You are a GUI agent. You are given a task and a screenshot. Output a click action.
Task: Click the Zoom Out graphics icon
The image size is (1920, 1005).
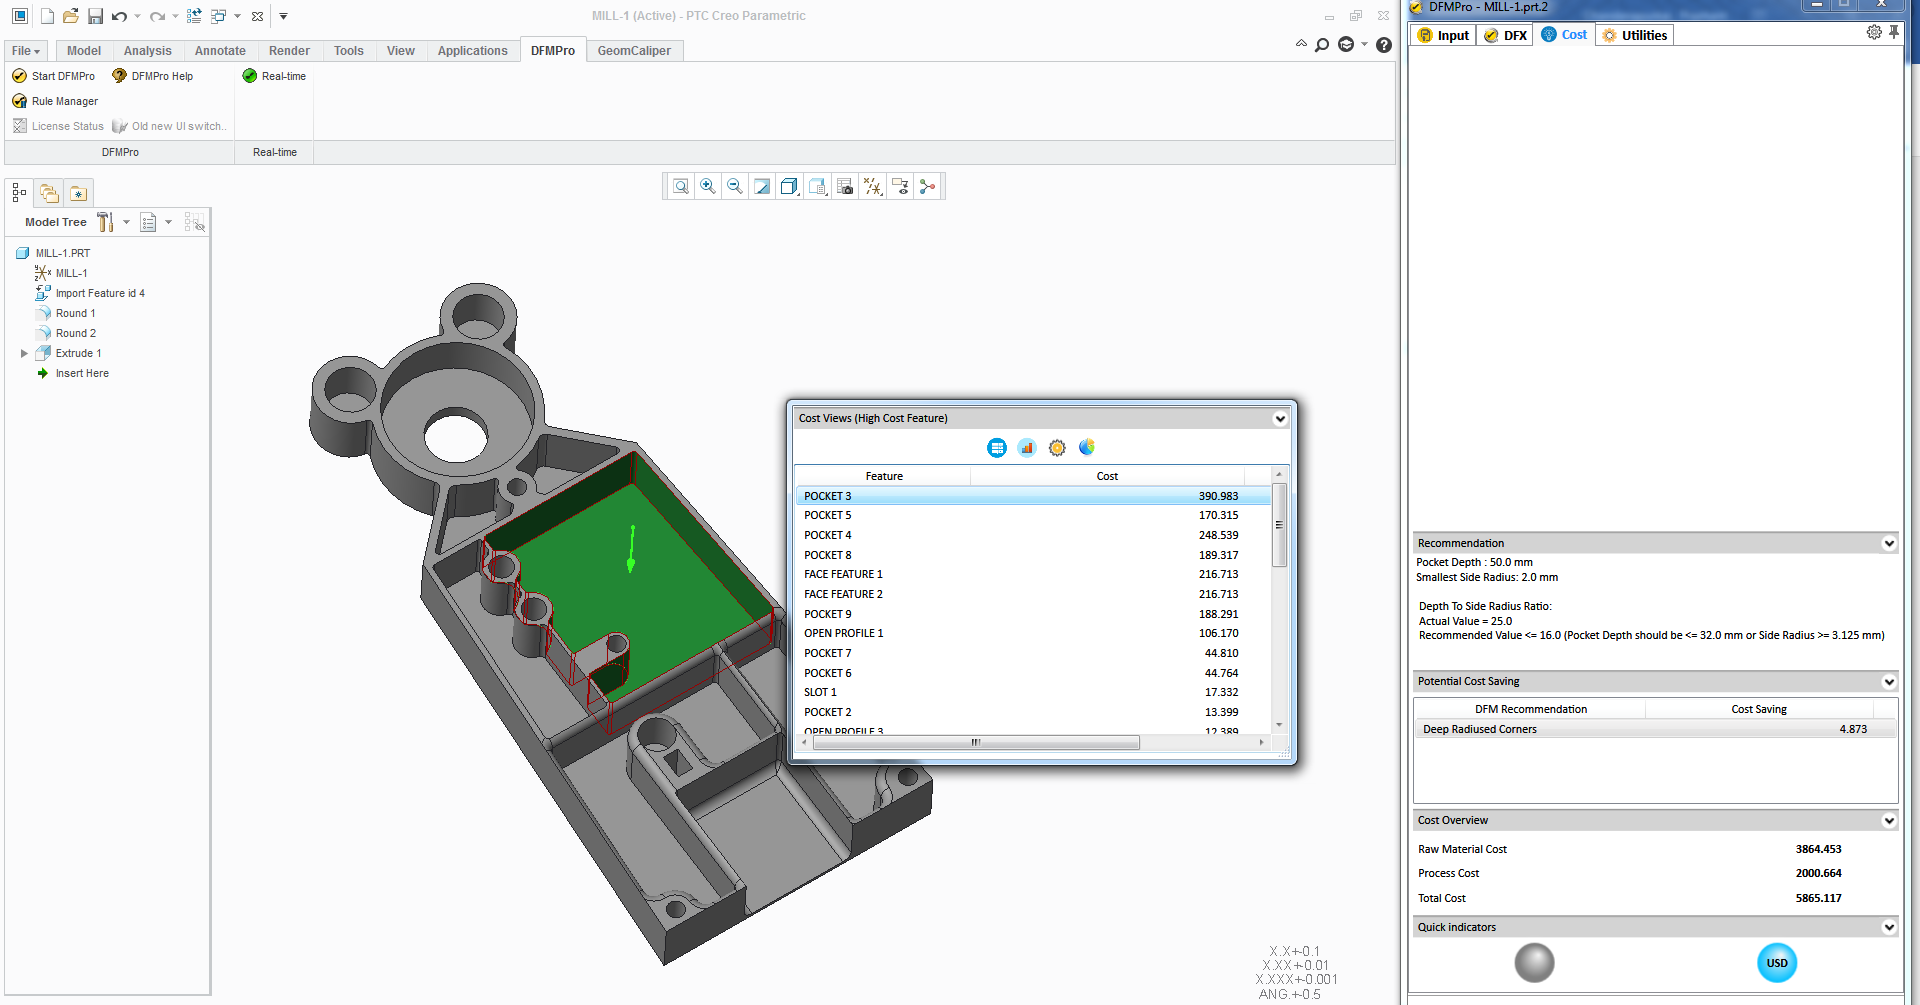click(x=735, y=186)
